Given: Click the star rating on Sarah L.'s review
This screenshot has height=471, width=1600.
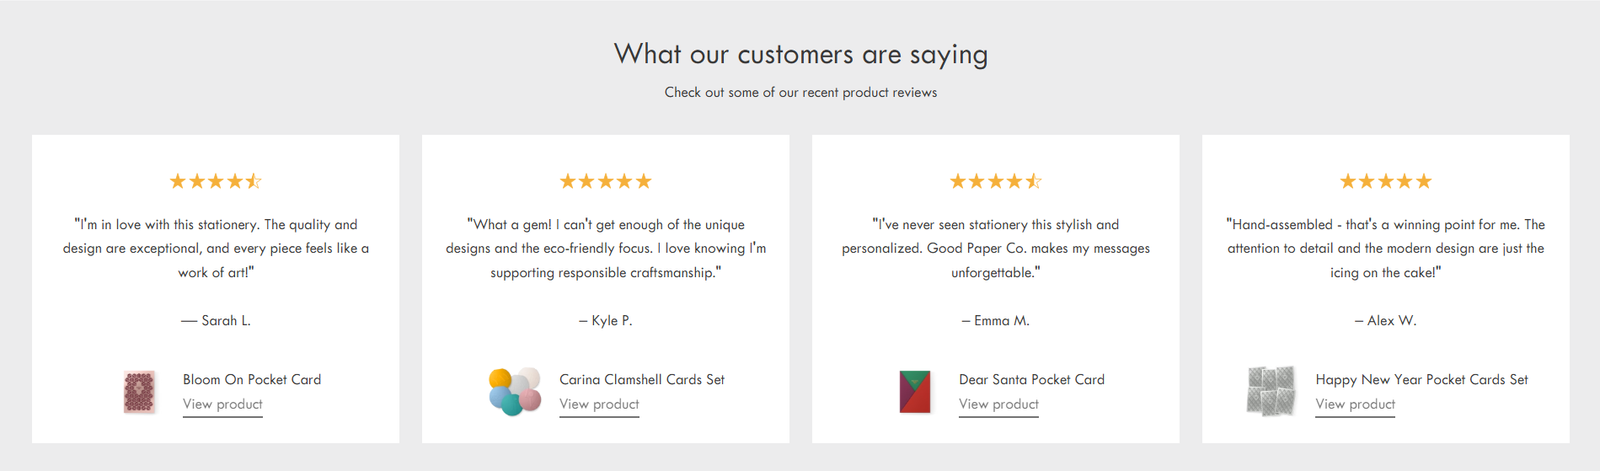Looking at the screenshot, I should pos(216,181).
